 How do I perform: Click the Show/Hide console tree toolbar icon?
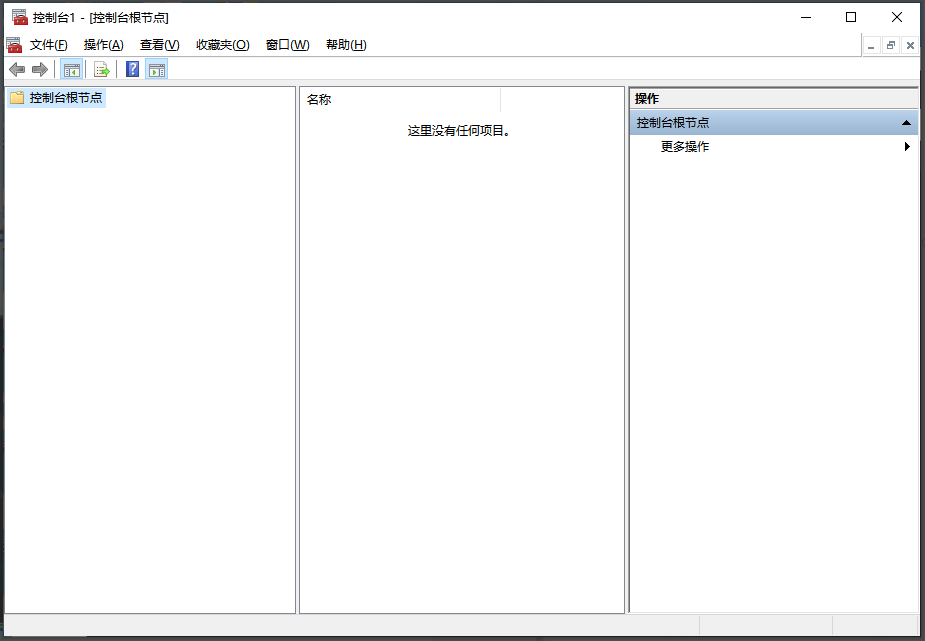click(x=71, y=68)
